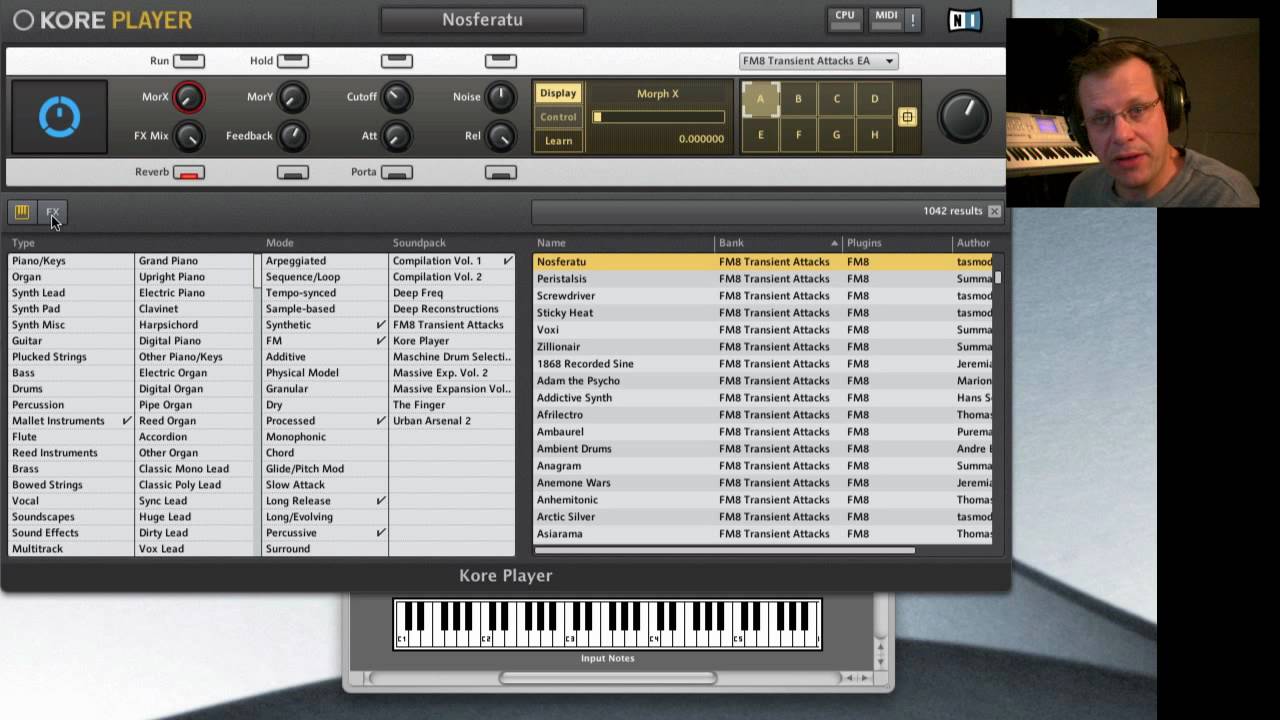
Task: Click the exclamation panic icon
Action: click(x=912, y=19)
